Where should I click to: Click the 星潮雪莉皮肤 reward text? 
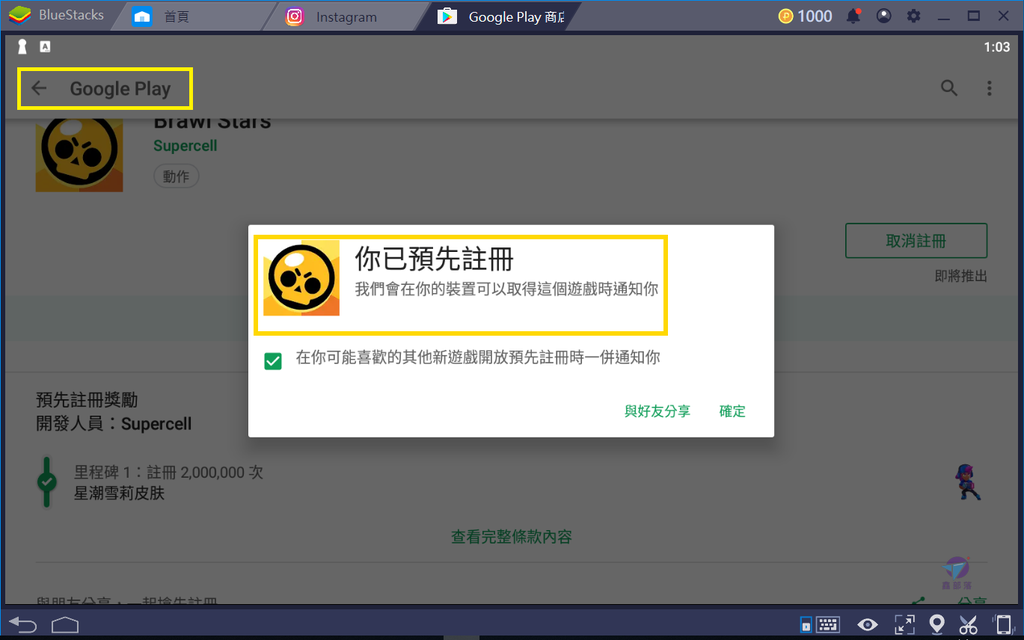tap(120, 493)
